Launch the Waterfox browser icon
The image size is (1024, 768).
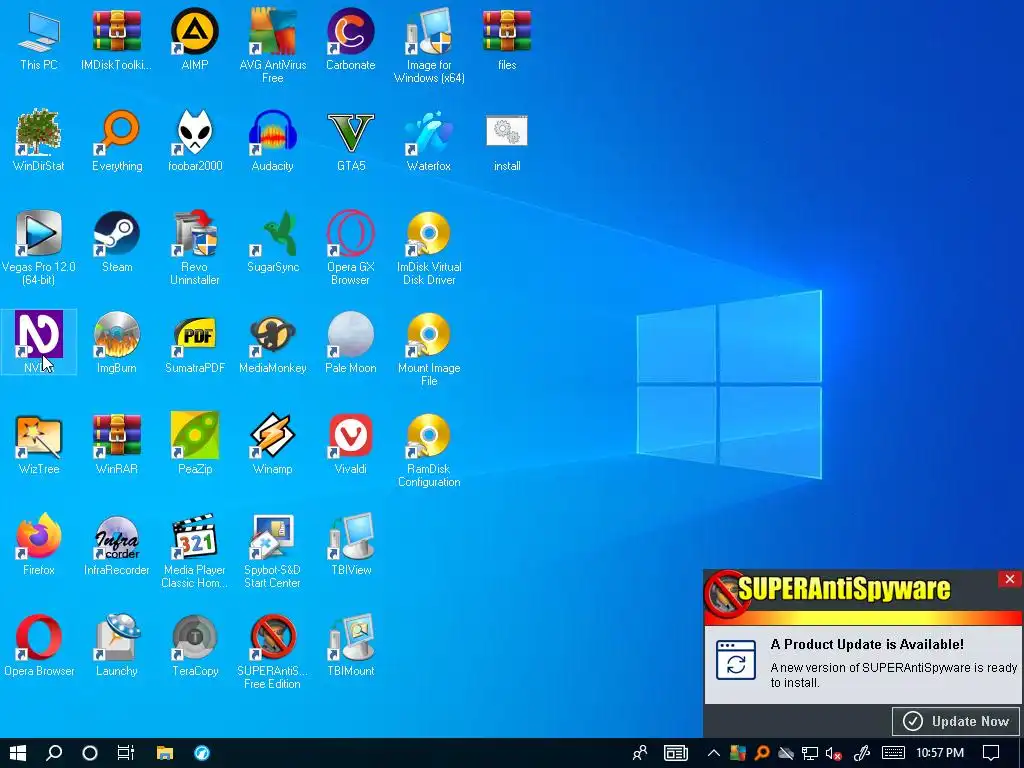pos(429,141)
